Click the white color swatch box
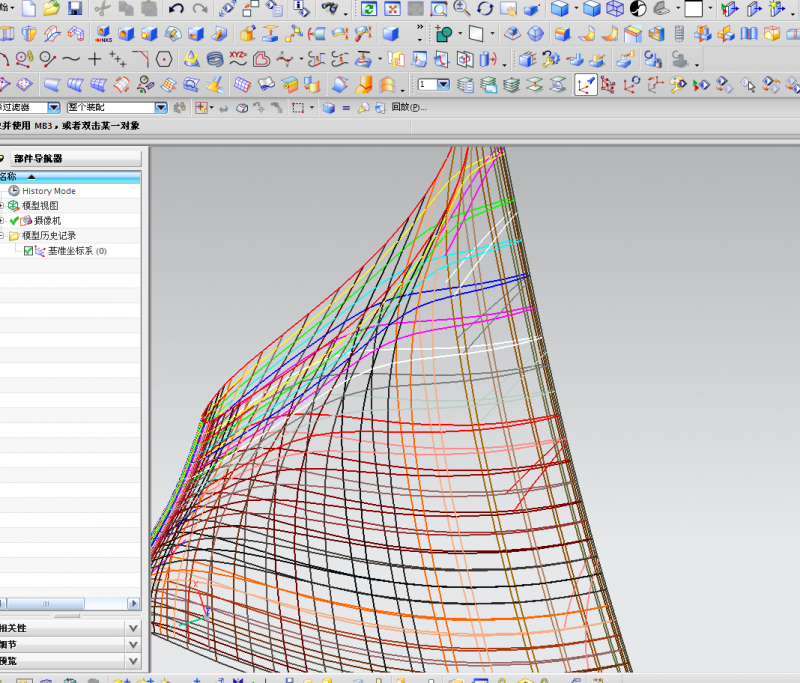 point(693,9)
